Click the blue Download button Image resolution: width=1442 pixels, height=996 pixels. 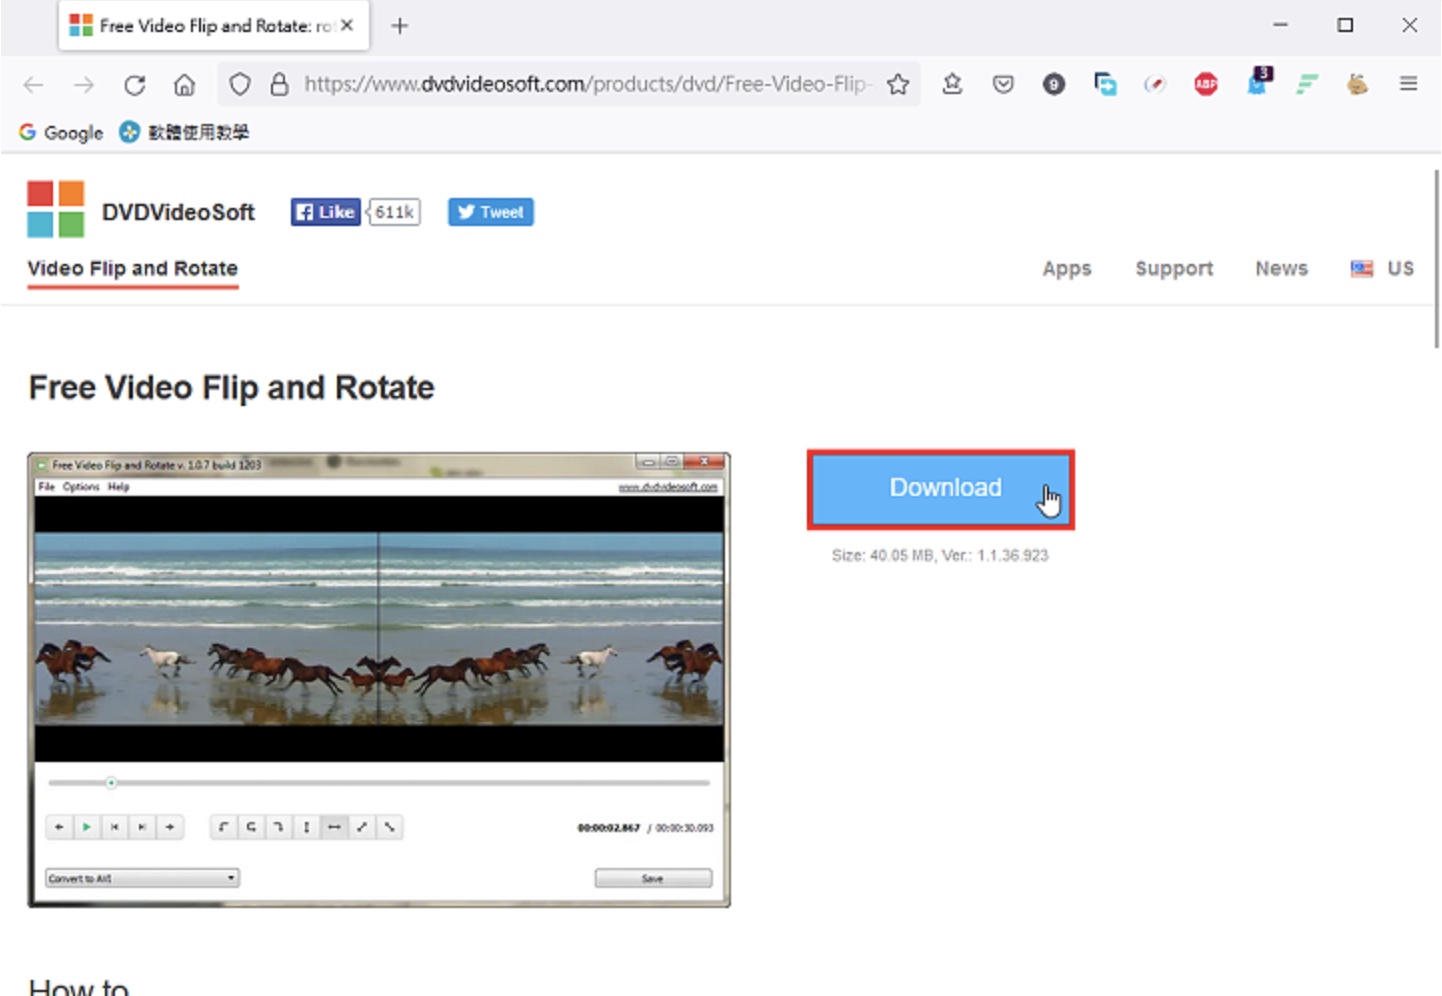[941, 489]
